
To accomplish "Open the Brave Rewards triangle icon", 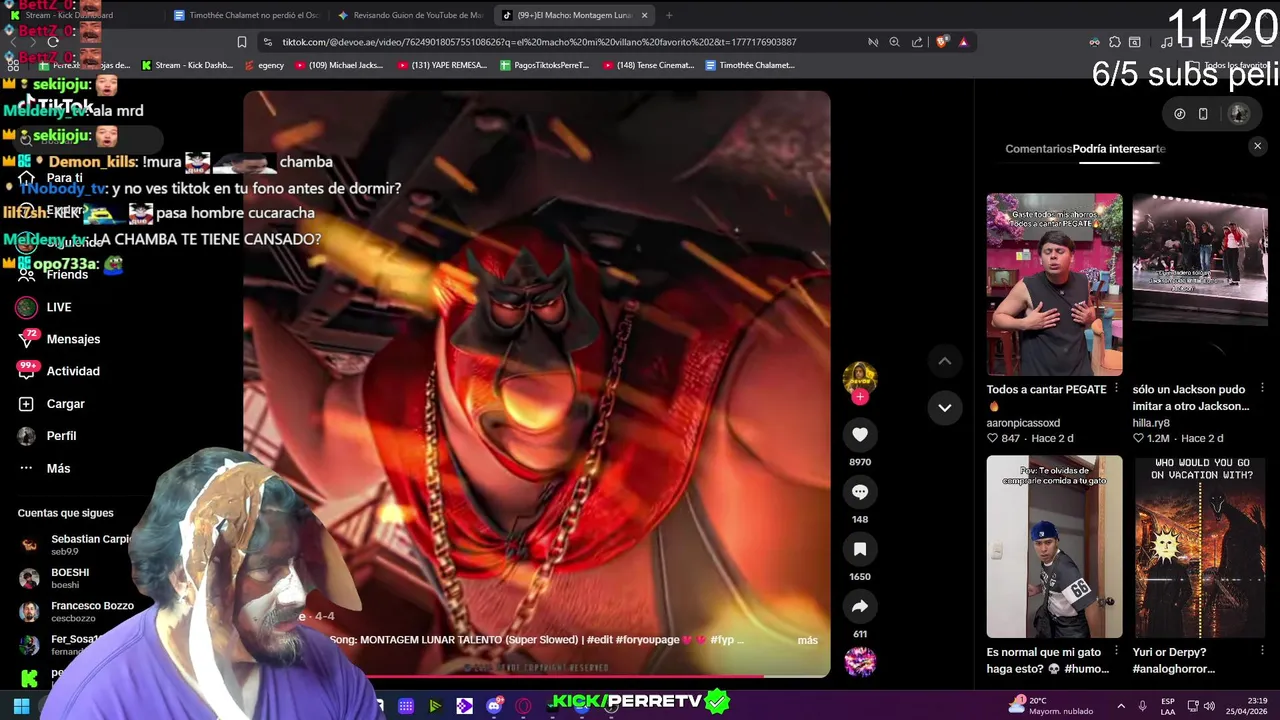I will [x=963, y=42].
